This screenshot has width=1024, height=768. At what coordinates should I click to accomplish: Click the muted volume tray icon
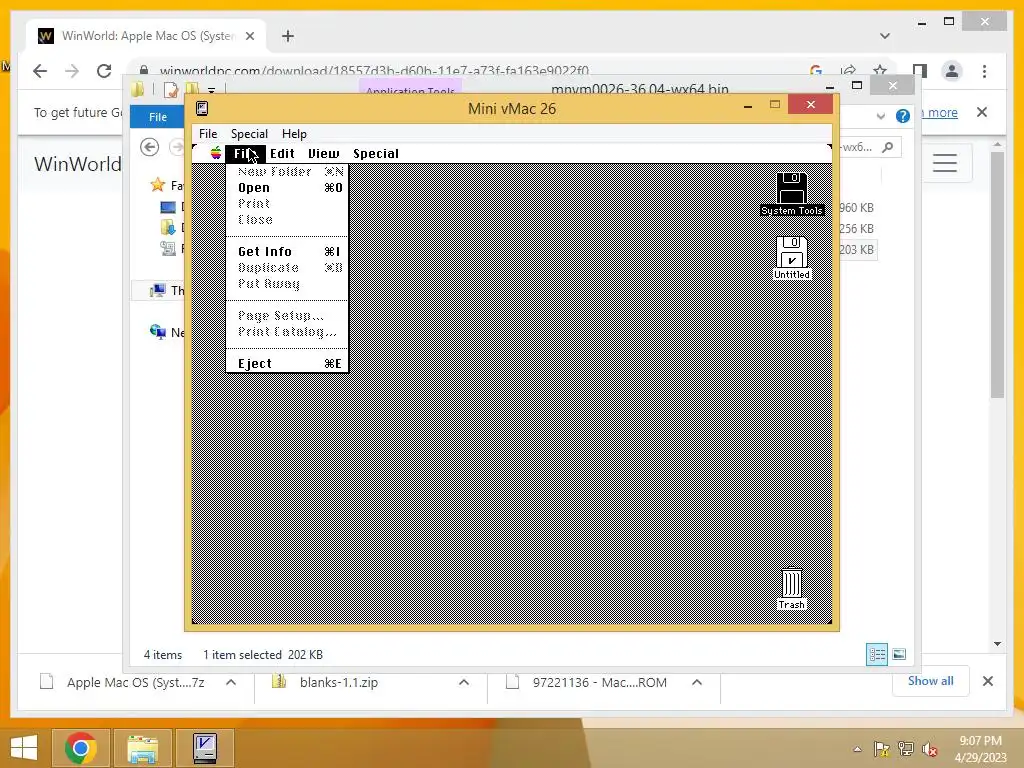930,749
